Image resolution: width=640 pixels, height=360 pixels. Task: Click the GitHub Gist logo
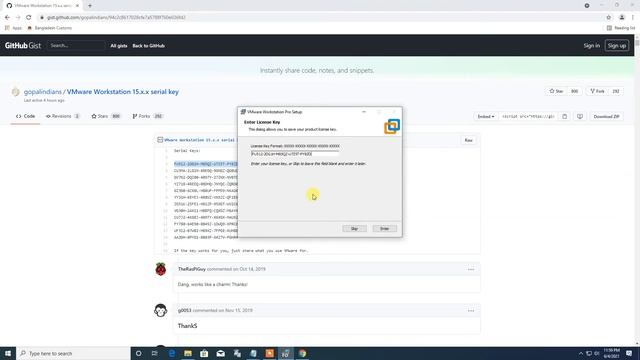[x=23, y=46]
